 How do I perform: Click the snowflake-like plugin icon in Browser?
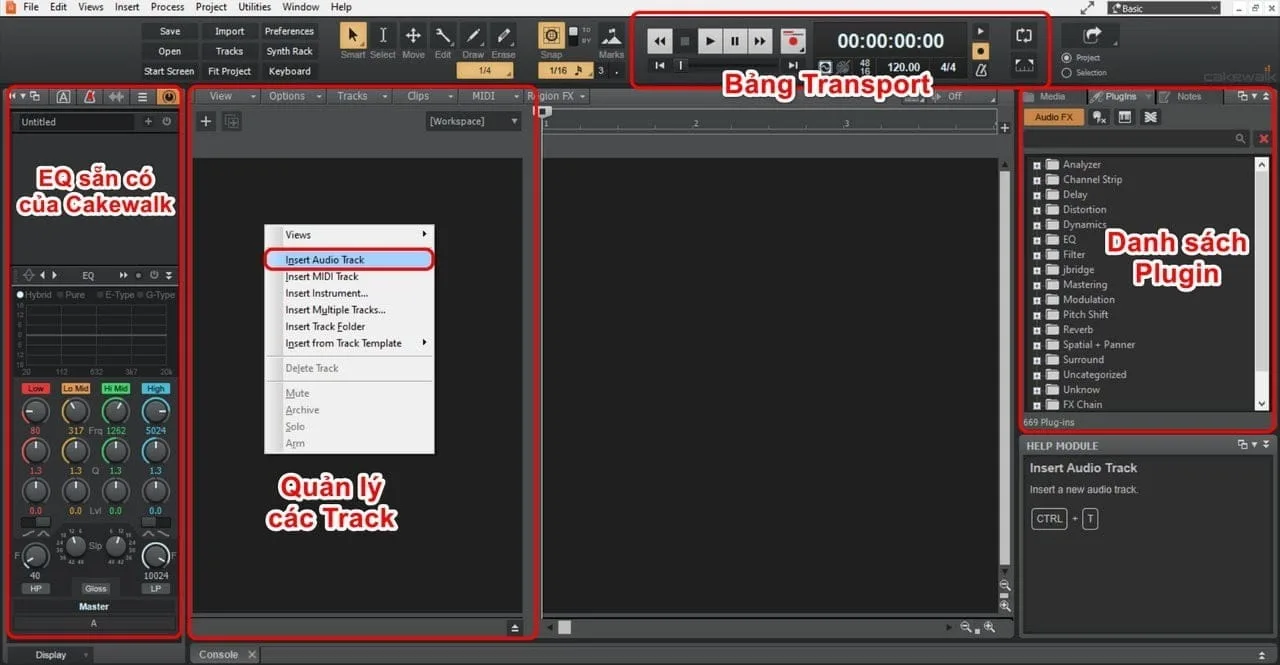1150,117
